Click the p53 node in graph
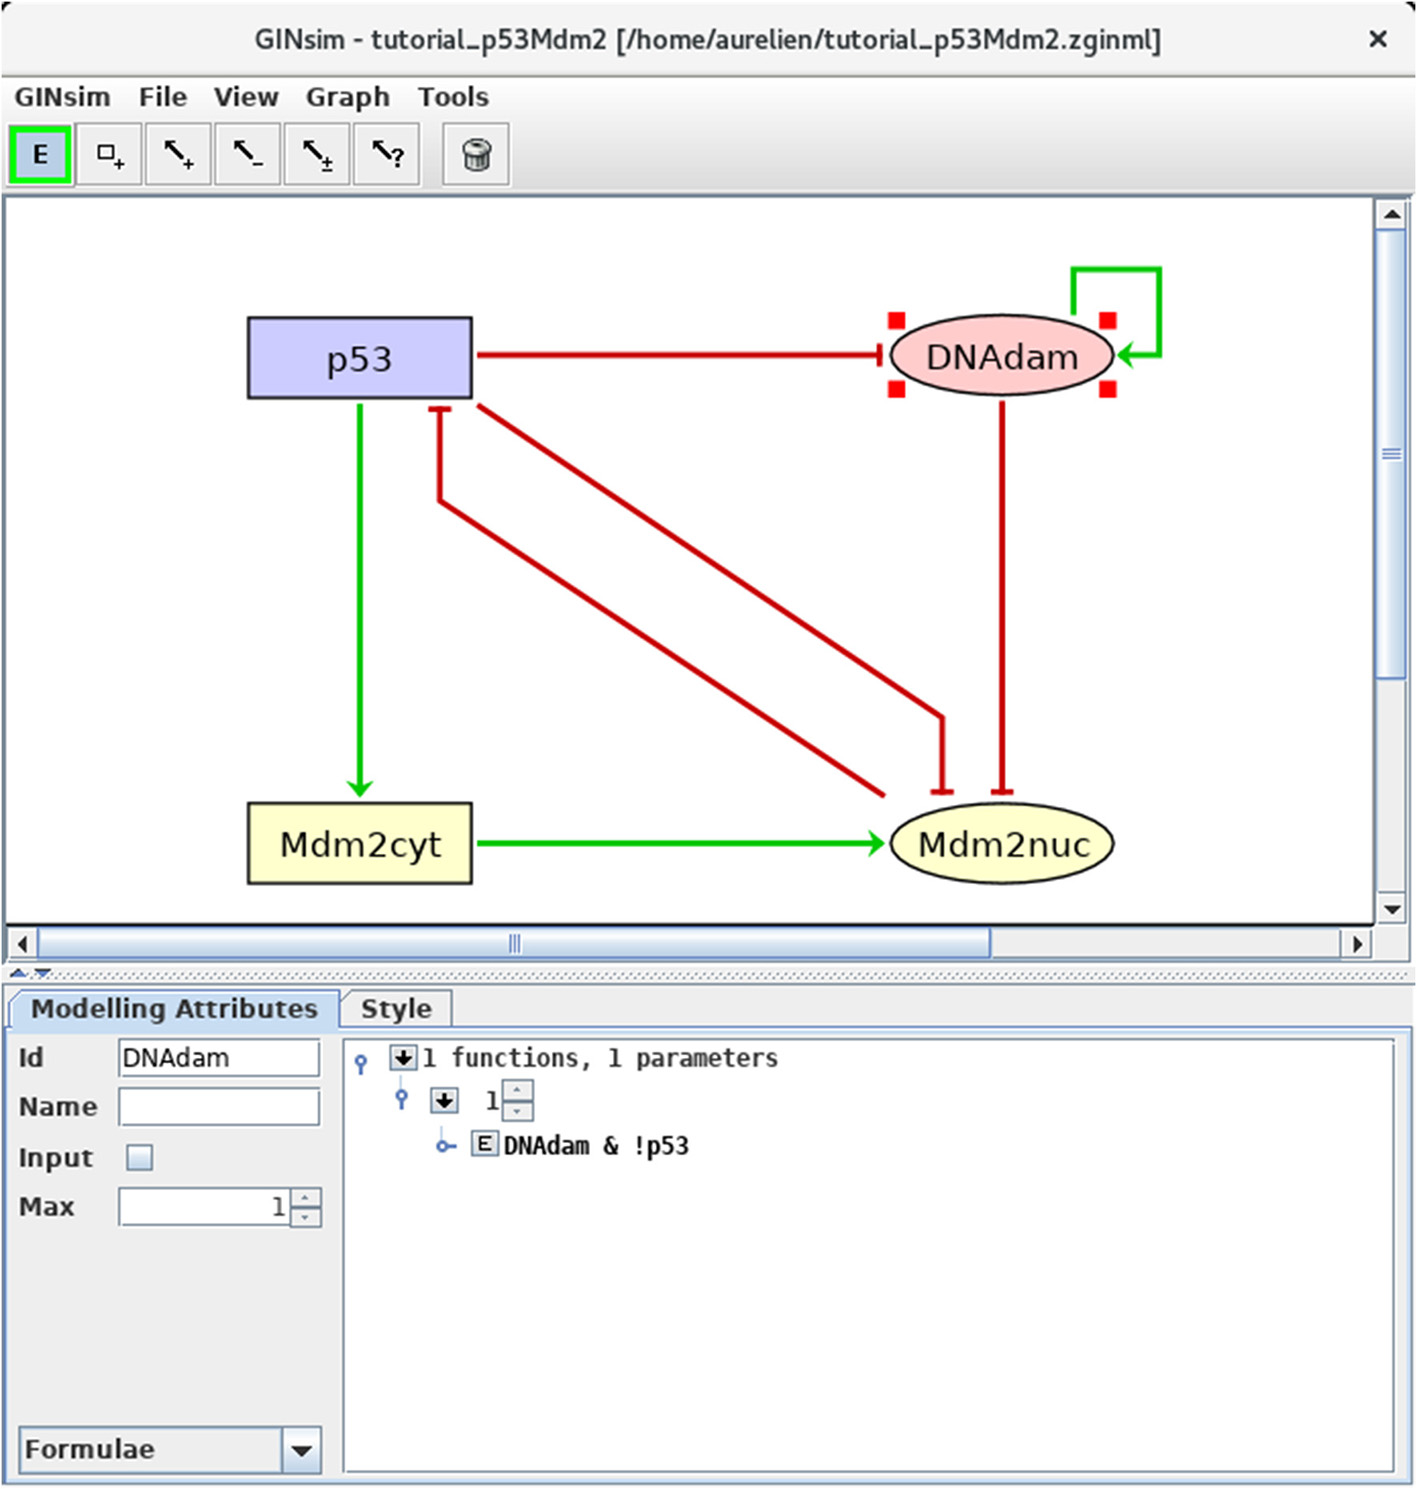 tap(359, 358)
